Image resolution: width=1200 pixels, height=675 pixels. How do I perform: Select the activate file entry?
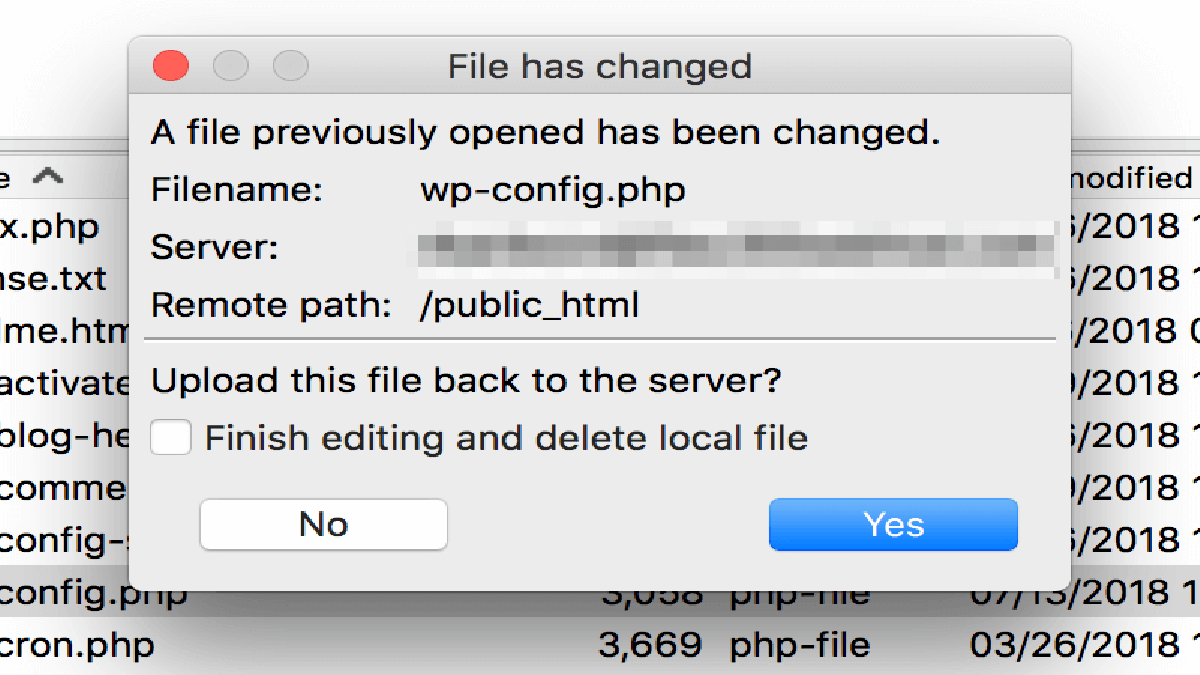pos(65,383)
